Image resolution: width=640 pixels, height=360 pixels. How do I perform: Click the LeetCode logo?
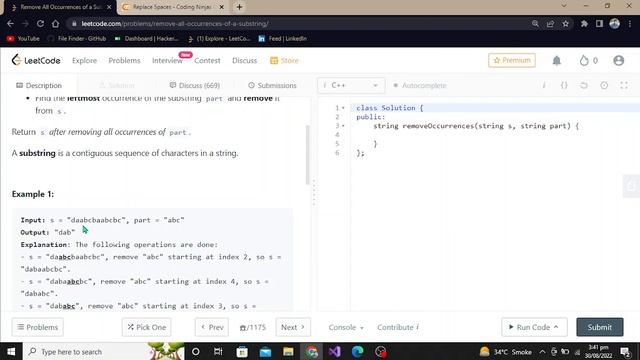point(36,60)
